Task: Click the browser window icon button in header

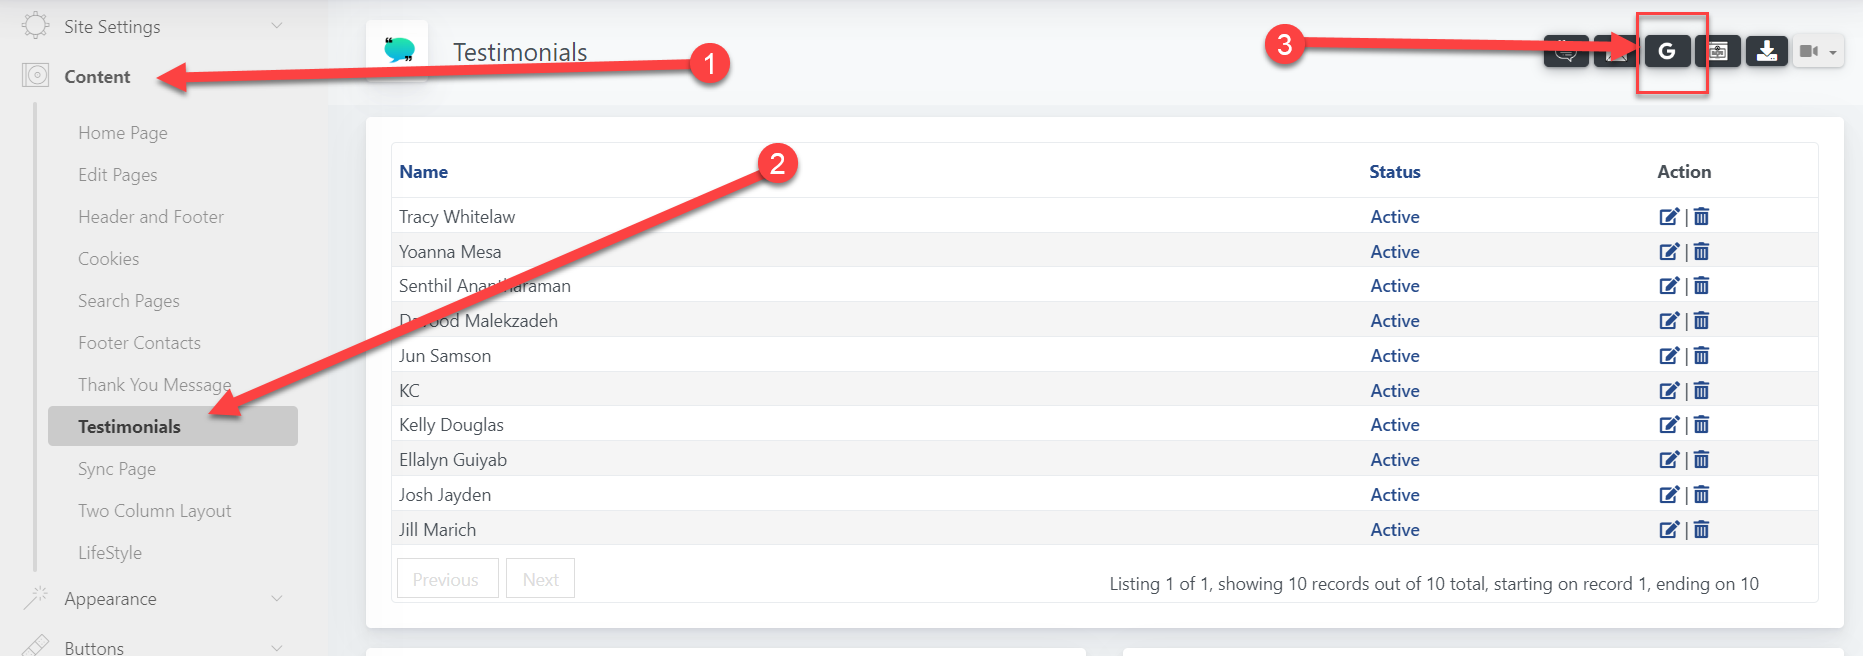Action: [1717, 51]
